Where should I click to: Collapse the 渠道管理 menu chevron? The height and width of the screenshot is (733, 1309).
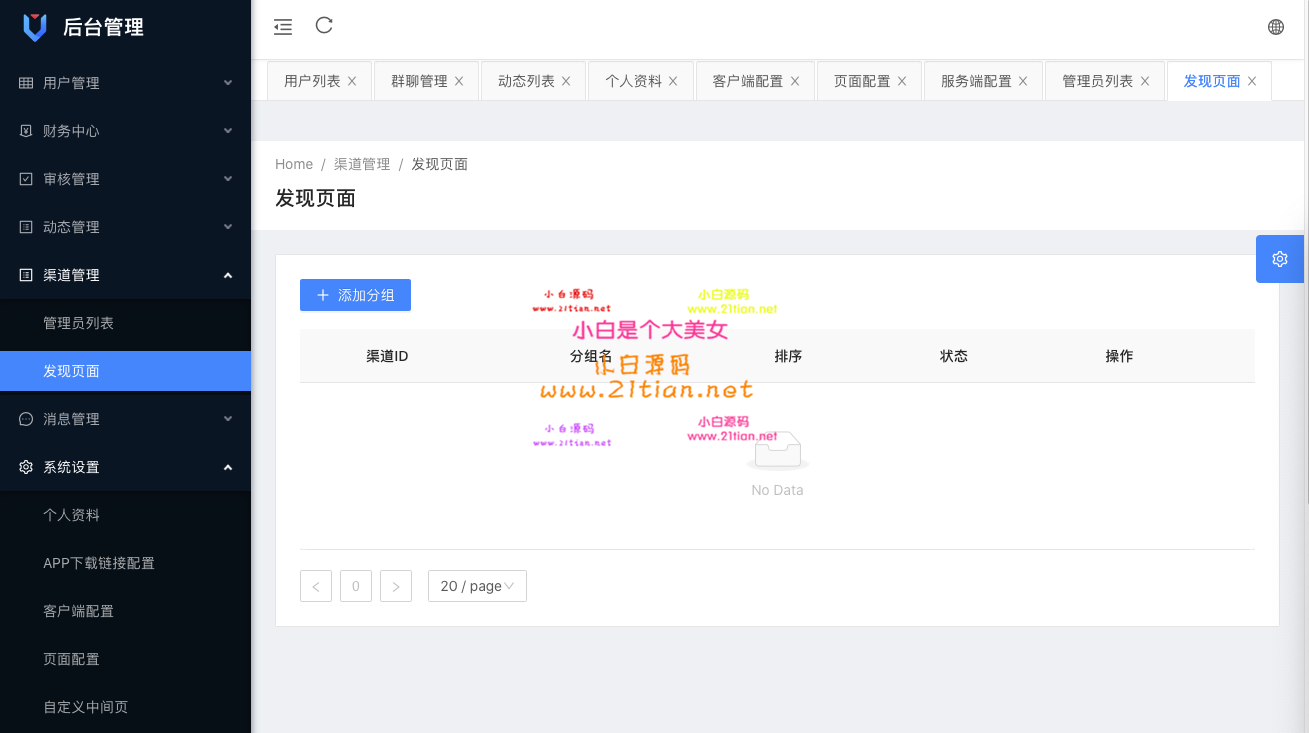(228, 275)
